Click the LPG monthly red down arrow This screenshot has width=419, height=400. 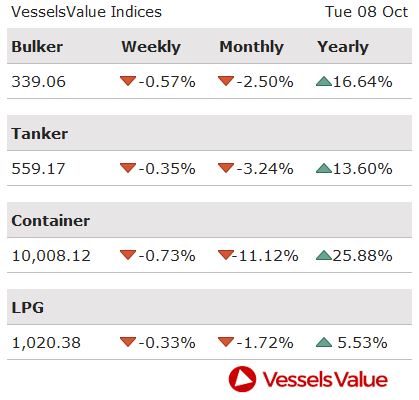(226, 342)
